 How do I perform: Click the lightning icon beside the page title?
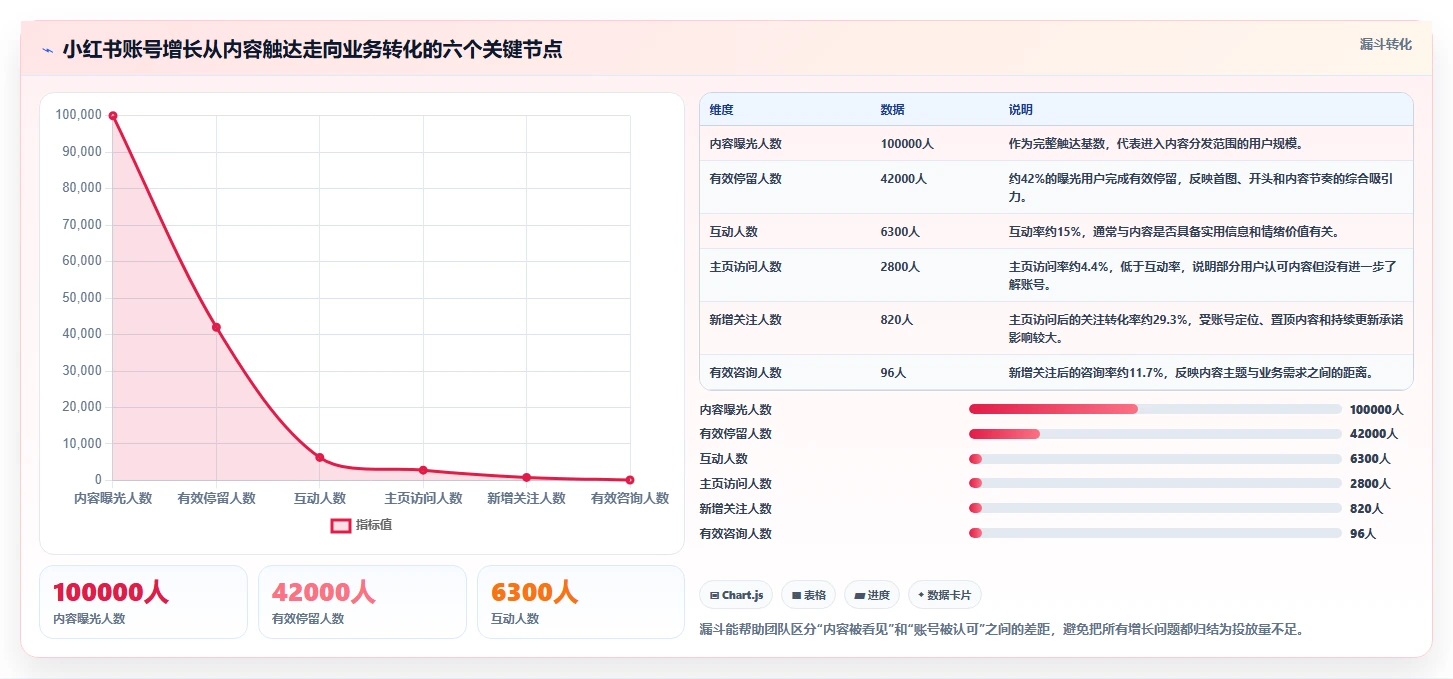pyautogui.click(x=47, y=50)
